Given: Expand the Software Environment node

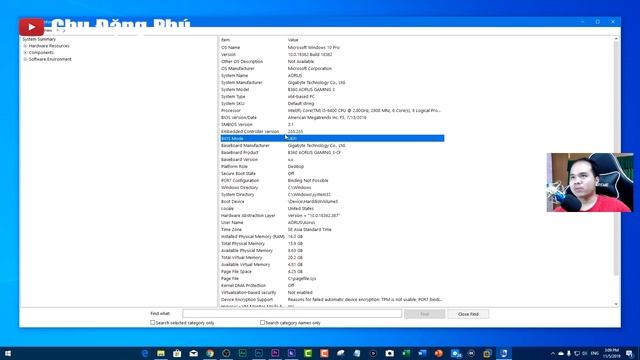Looking at the screenshot, I should [25, 59].
